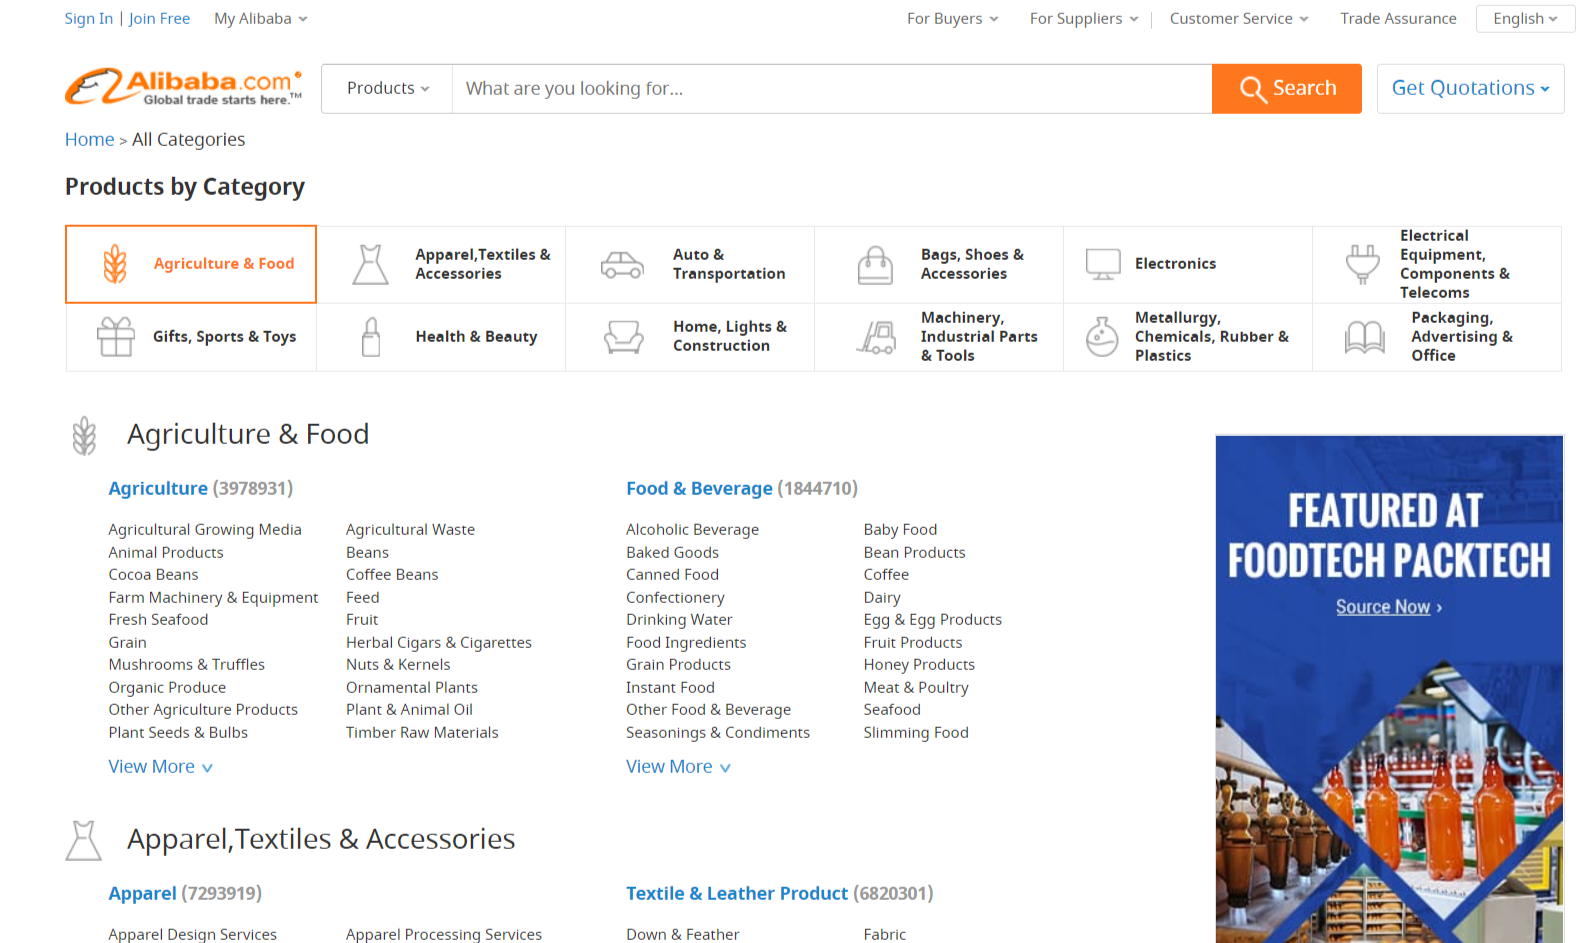Viewport: 1592px width, 943px height.
Task: Open the Products search-type dropdown
Action: point(388,89)
